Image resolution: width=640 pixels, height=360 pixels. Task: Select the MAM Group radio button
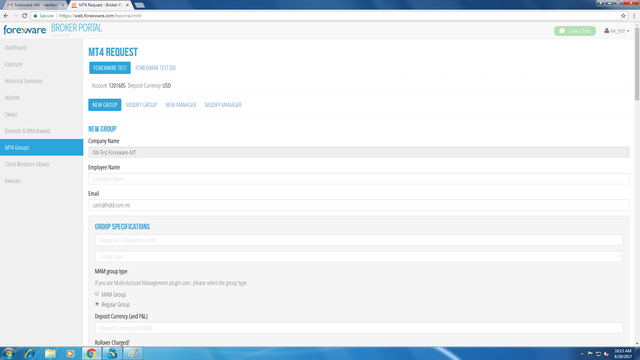(97, 294)
